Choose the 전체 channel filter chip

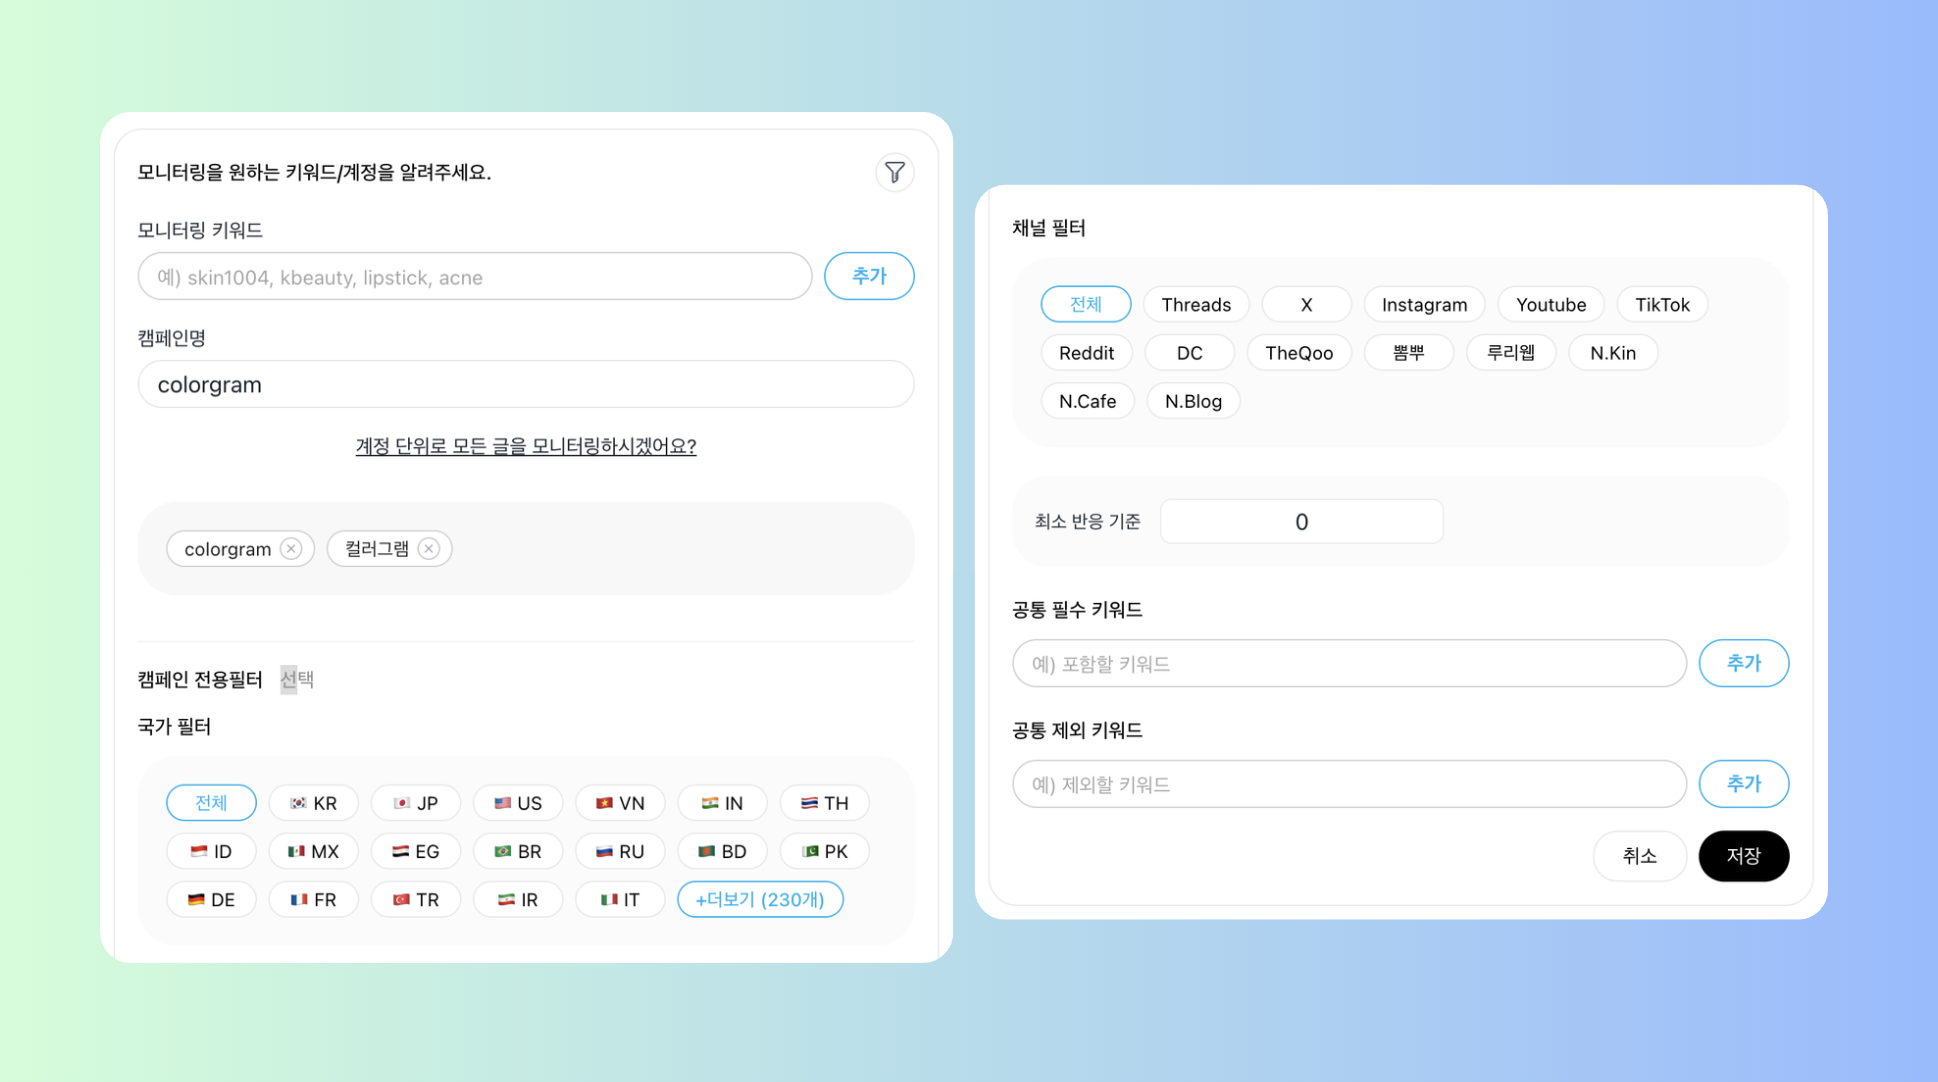pos(1085,305)
